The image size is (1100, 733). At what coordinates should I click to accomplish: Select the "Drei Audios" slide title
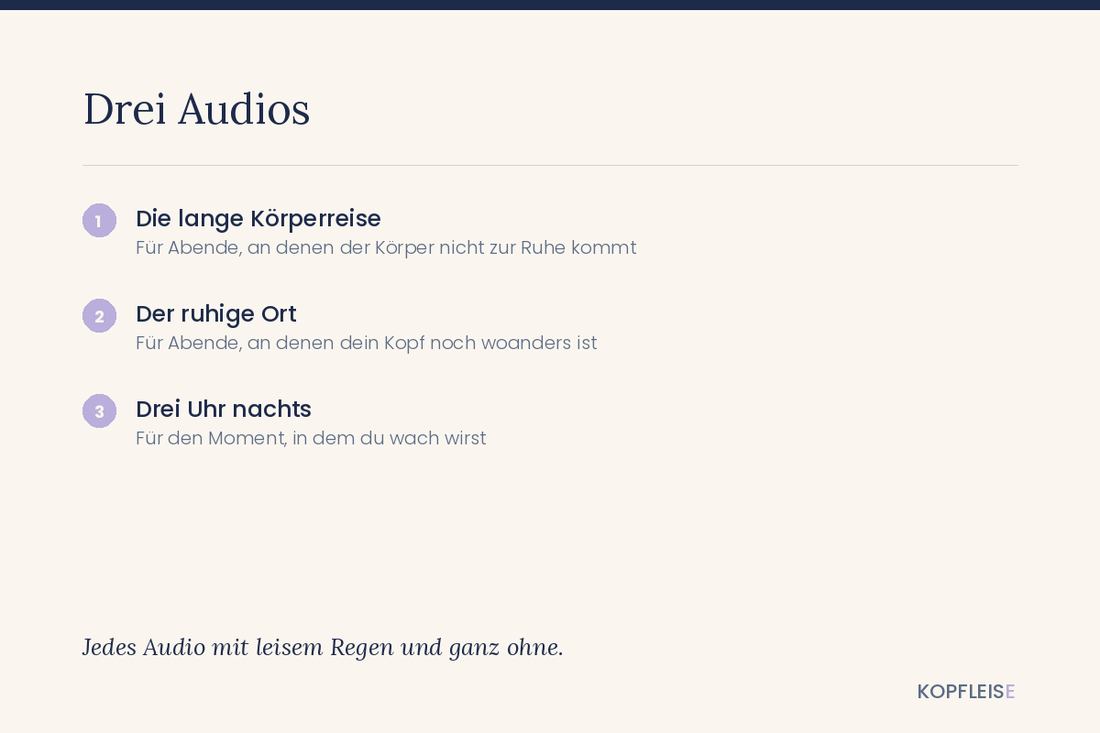196,109
